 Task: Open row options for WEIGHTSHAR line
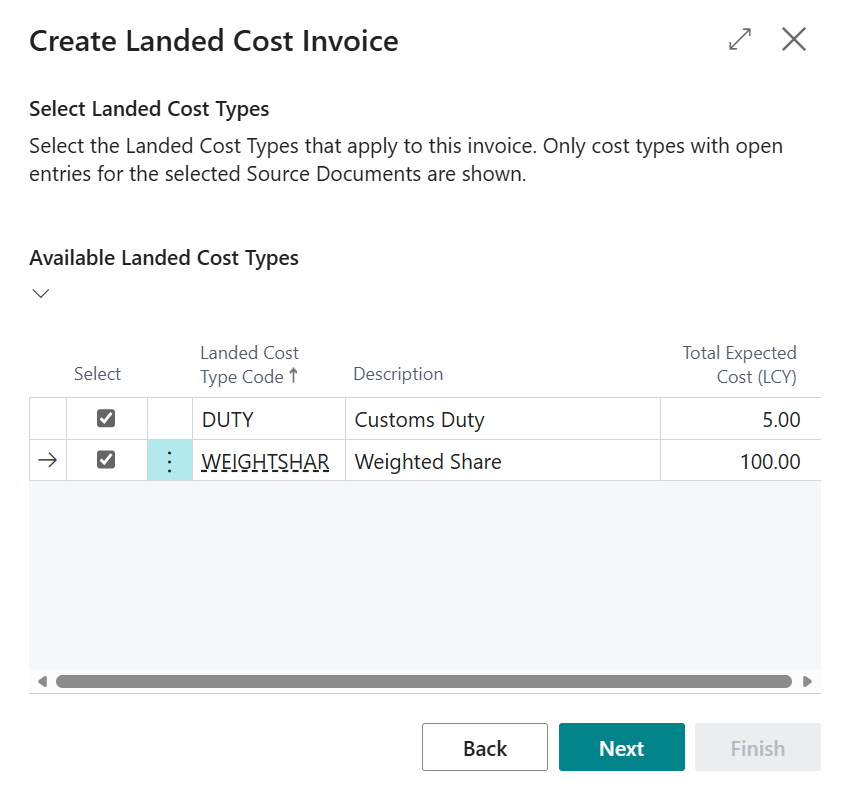[169, 461]
